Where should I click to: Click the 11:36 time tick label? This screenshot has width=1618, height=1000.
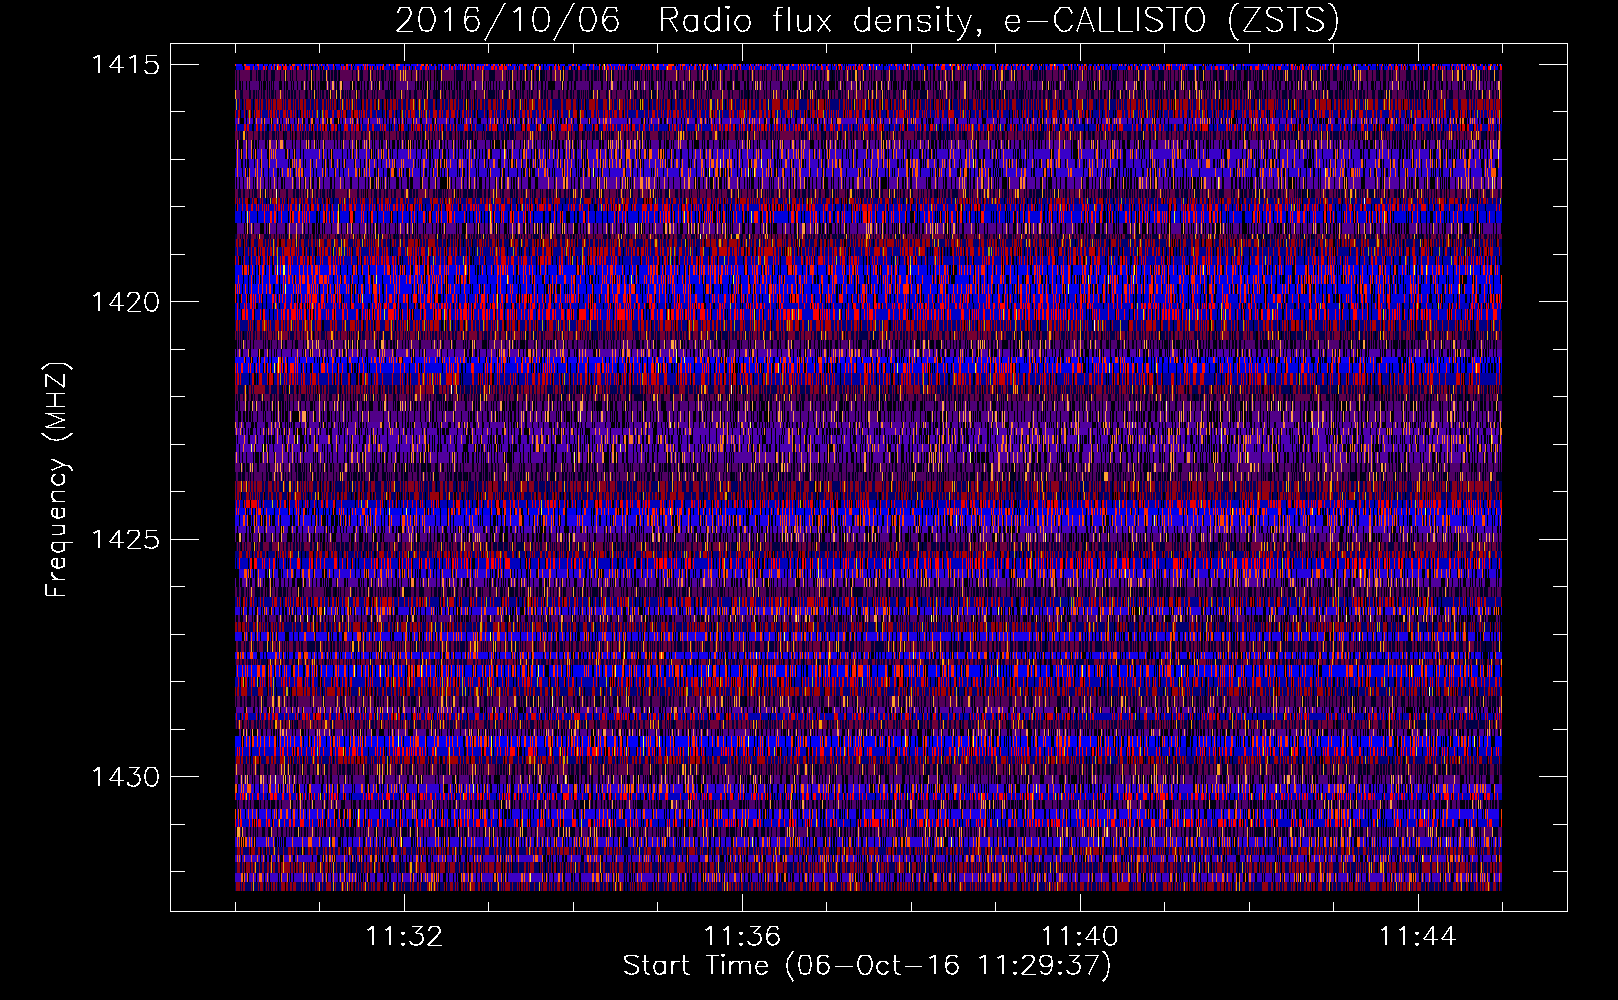point(742,937)
